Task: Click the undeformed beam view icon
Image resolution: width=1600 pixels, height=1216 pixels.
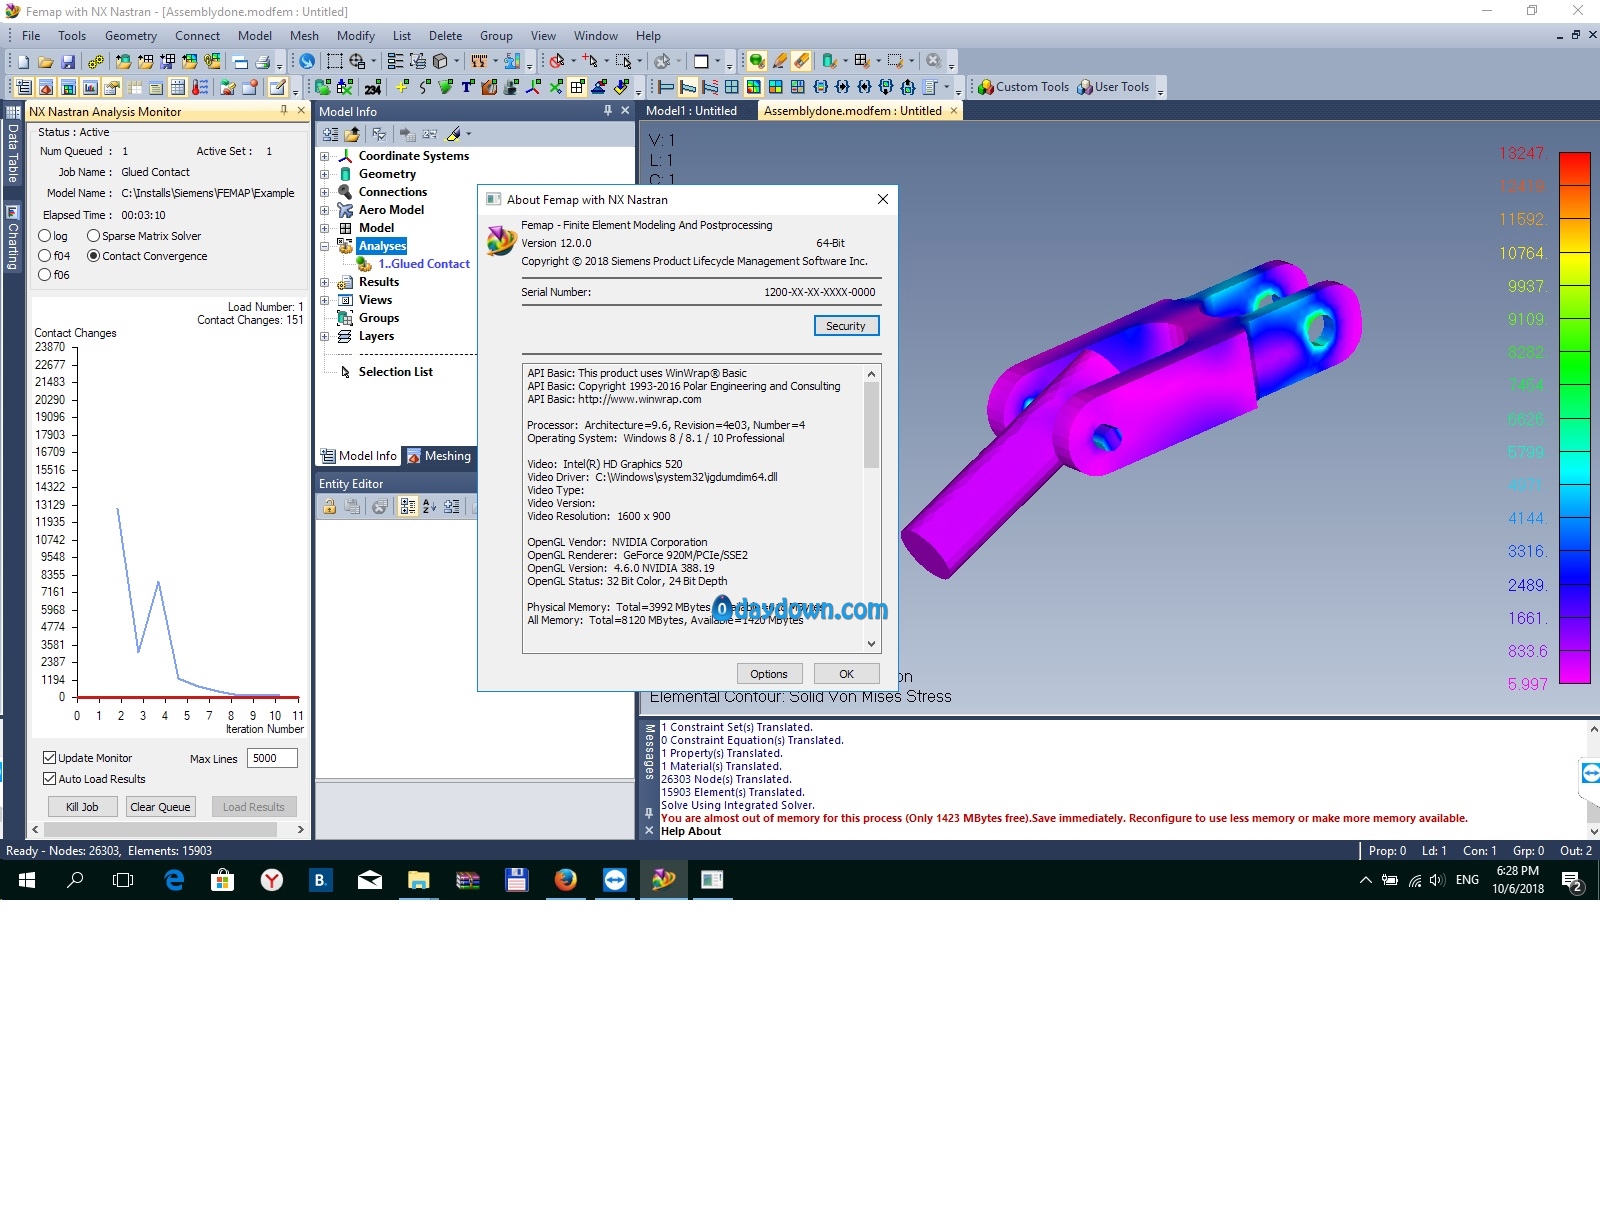Action: pos(666,88)
